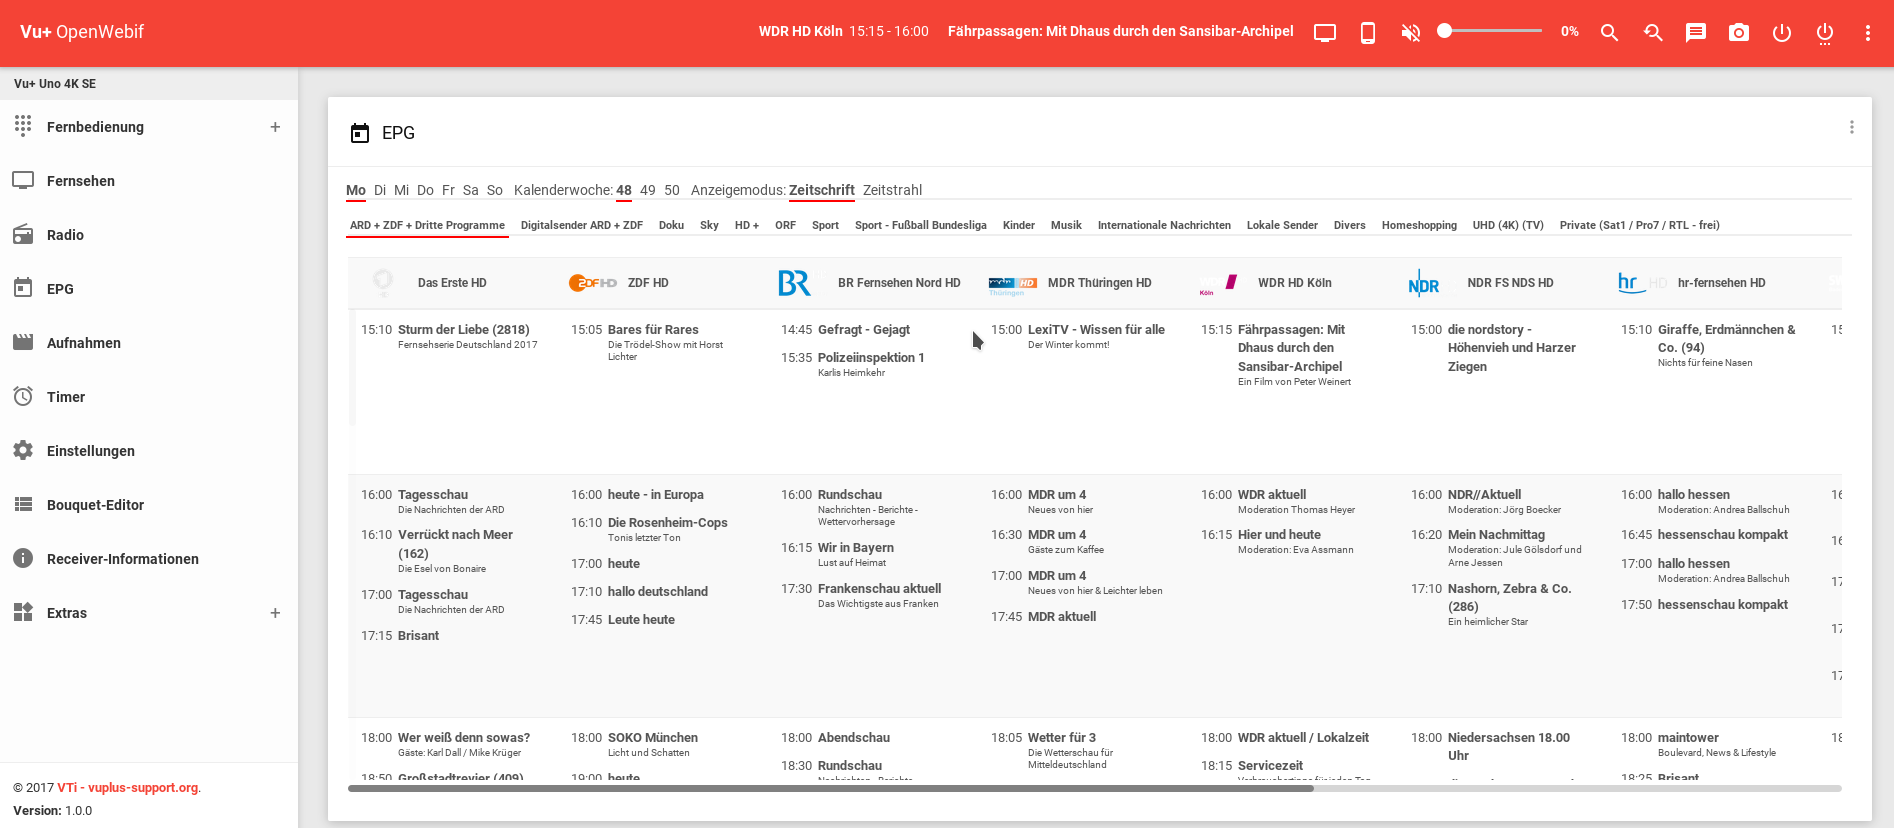The image size is (1894, 828).
Task: Expand the Fernbedienung plus sign
Action: pyautogui.click(x=275, y=127)
